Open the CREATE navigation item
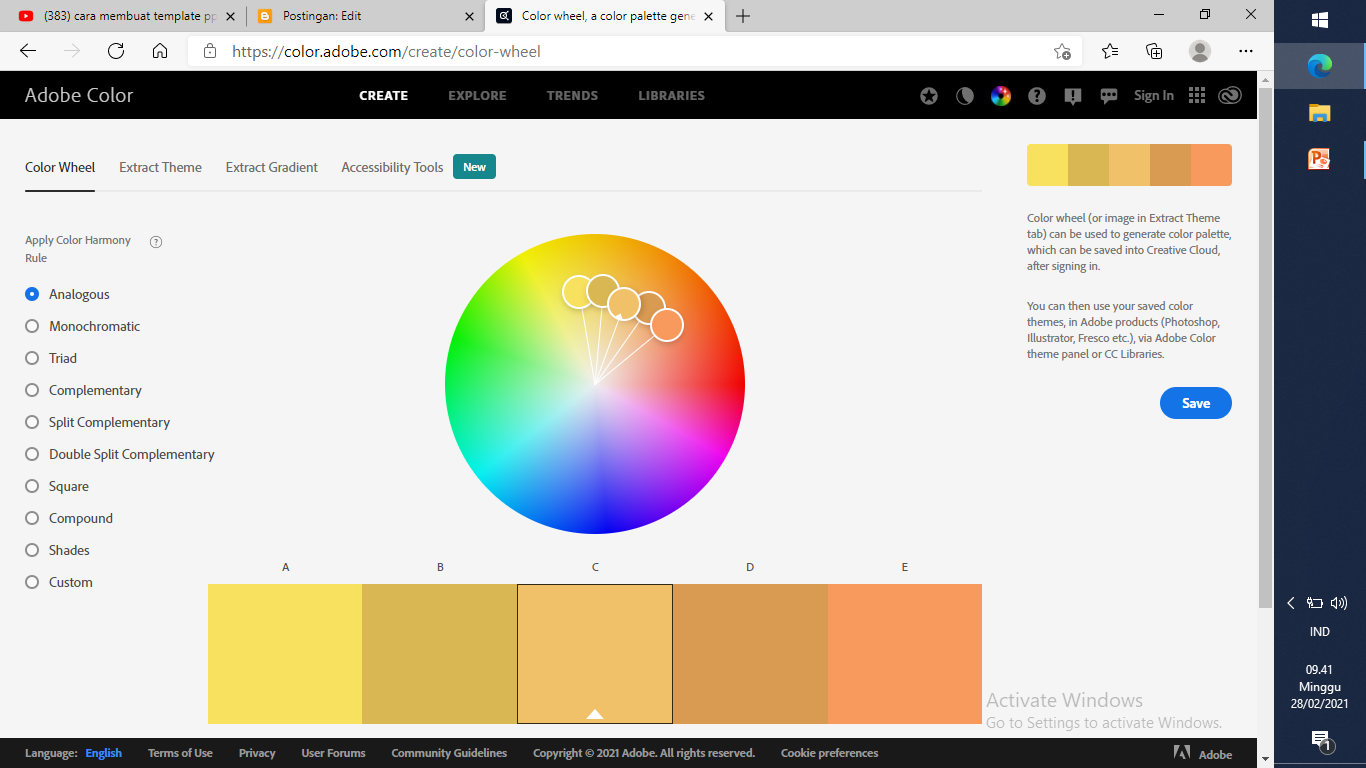Viewport: 1366px width, 768px height. [x=383, y=96]
